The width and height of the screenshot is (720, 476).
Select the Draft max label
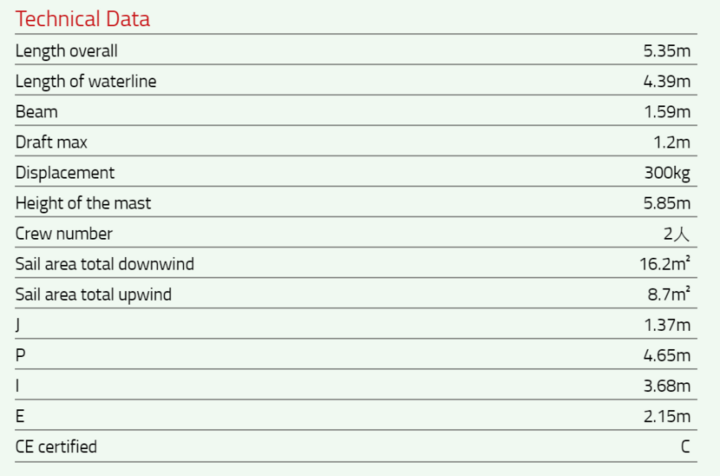(x=51, y=142)
